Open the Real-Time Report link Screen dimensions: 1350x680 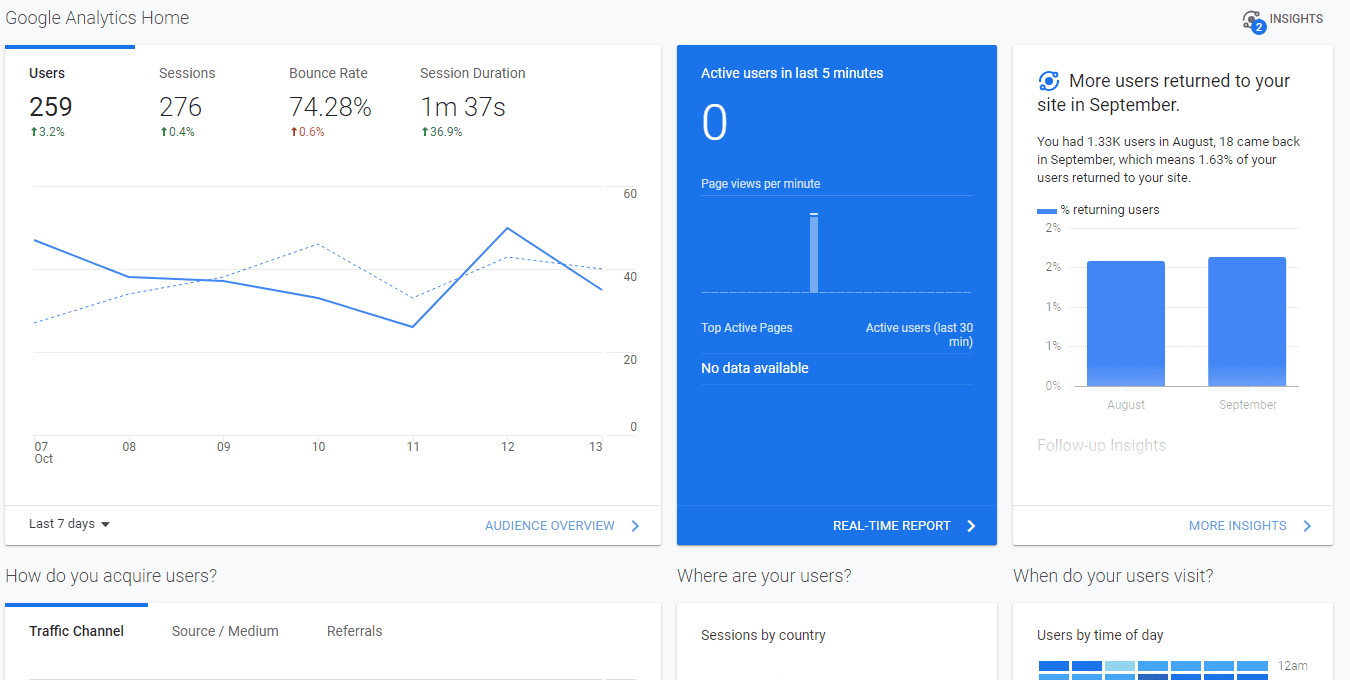(x=892, y=526)
